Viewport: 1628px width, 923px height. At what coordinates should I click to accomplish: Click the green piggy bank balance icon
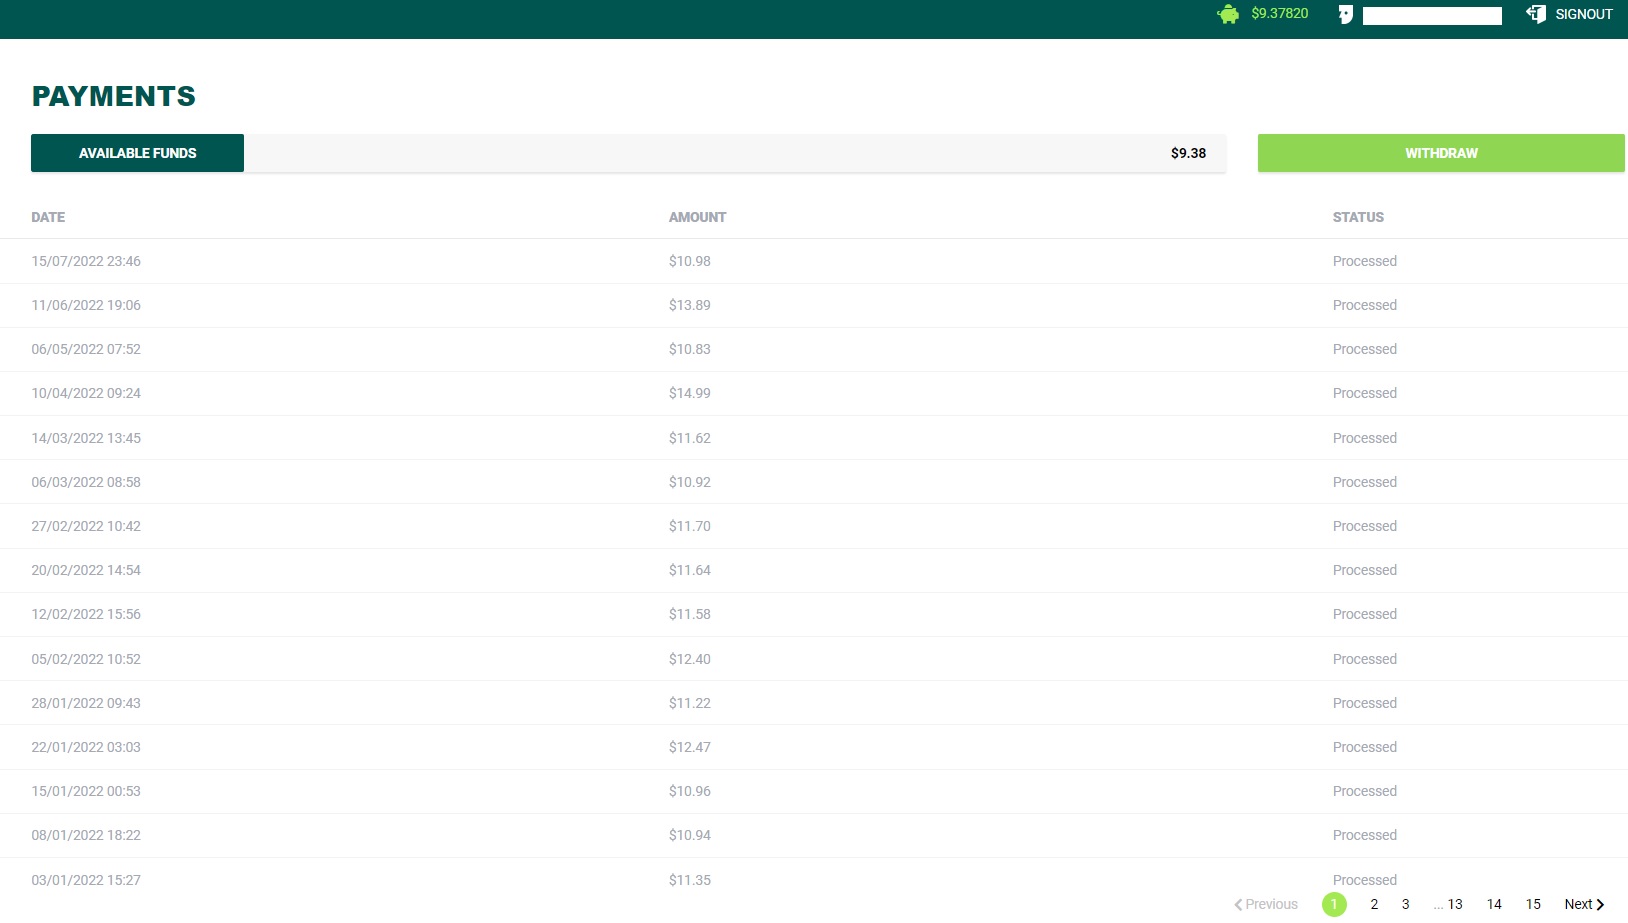click(1228, 14)
